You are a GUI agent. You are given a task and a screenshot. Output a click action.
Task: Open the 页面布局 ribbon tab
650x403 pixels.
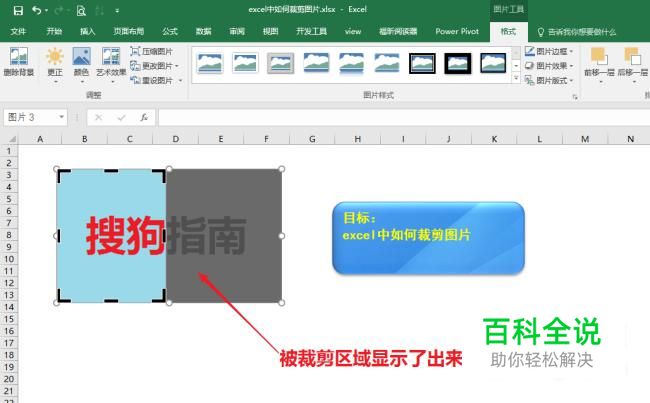point(129,32)
